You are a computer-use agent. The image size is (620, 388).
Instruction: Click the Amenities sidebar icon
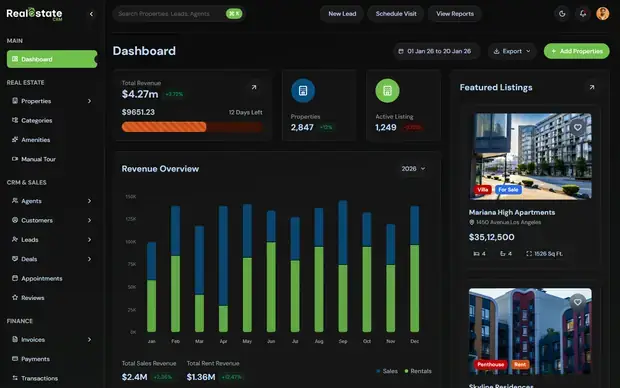(x=15, y=140)
